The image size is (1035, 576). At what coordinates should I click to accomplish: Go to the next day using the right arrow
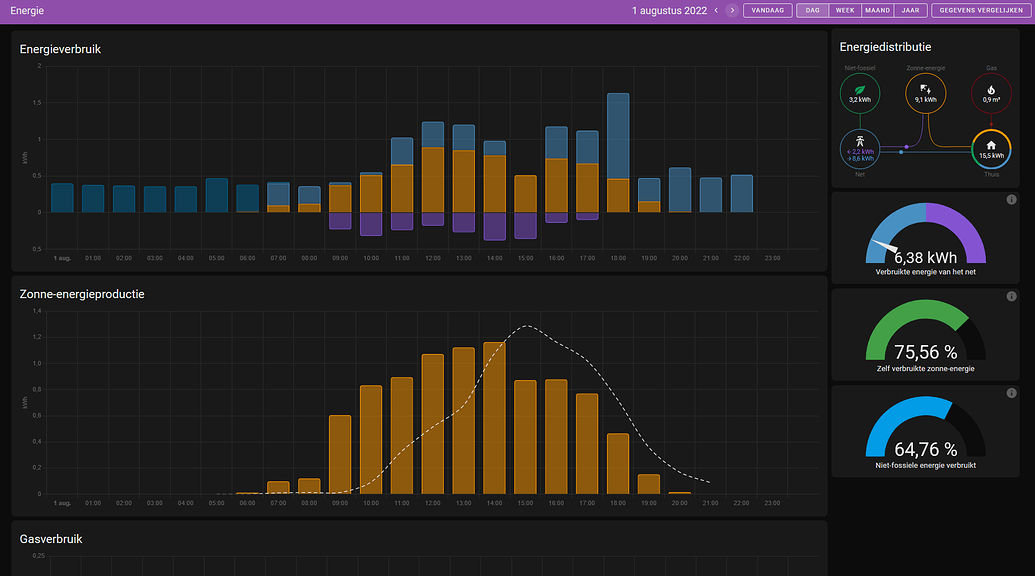click(x=731, y=10)
